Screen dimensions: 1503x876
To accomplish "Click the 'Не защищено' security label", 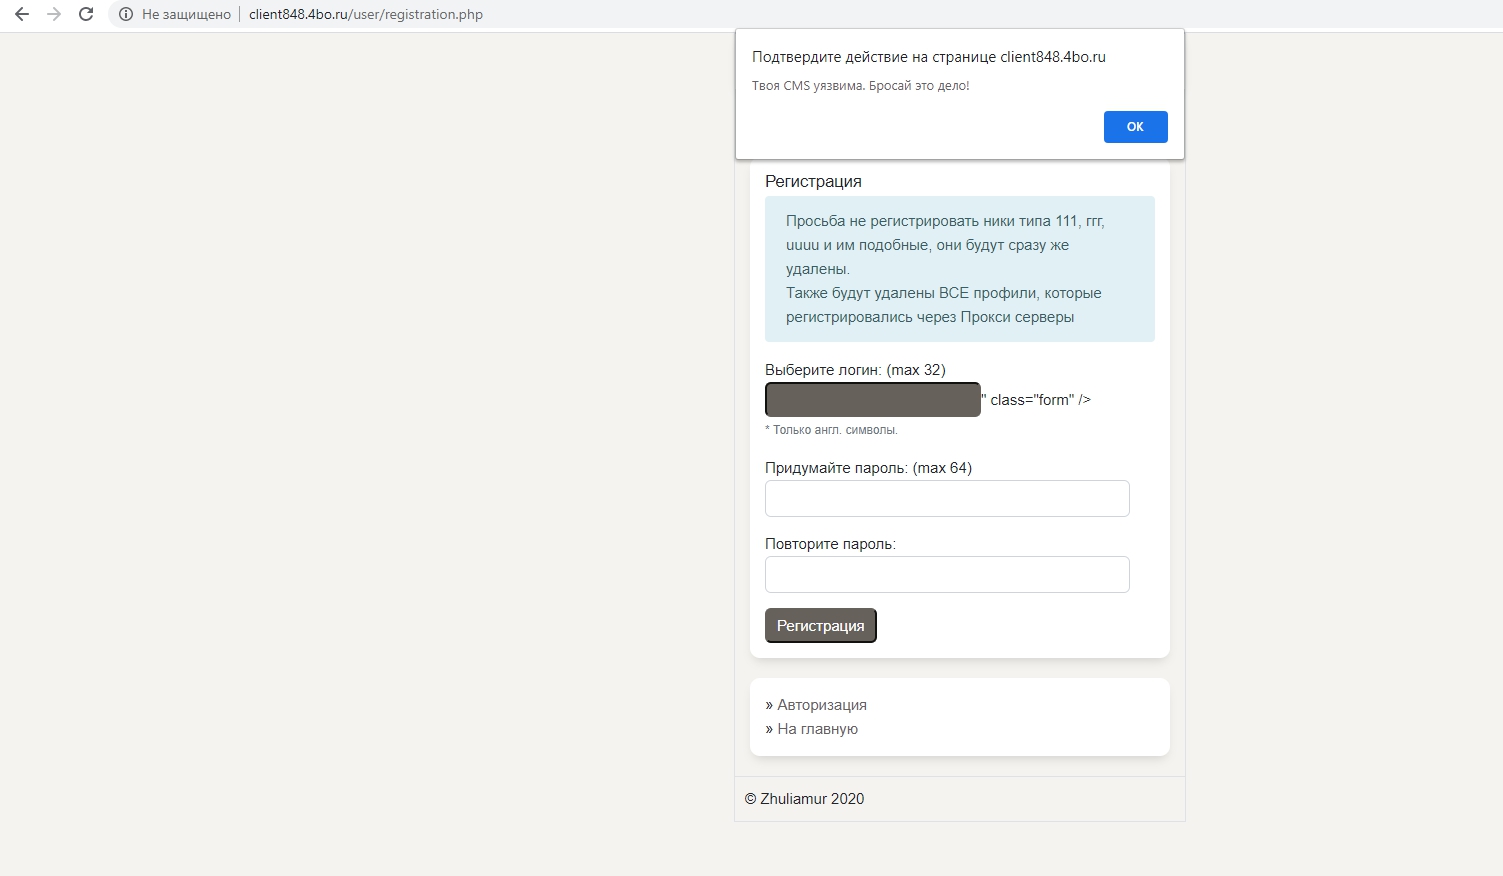I will click(186, 15).
